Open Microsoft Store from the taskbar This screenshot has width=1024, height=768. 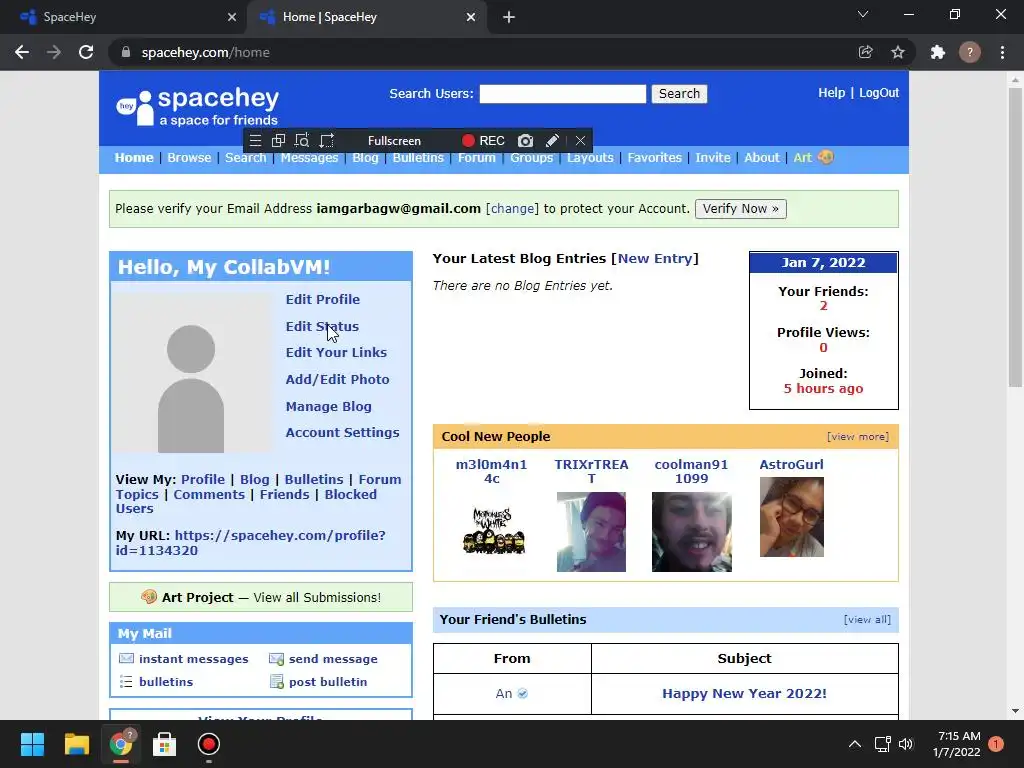tap(164, 744)
